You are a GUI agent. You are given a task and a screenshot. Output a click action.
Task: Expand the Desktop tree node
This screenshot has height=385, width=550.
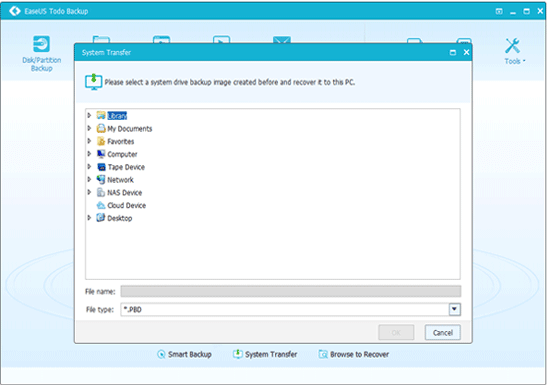coord(89,218)
